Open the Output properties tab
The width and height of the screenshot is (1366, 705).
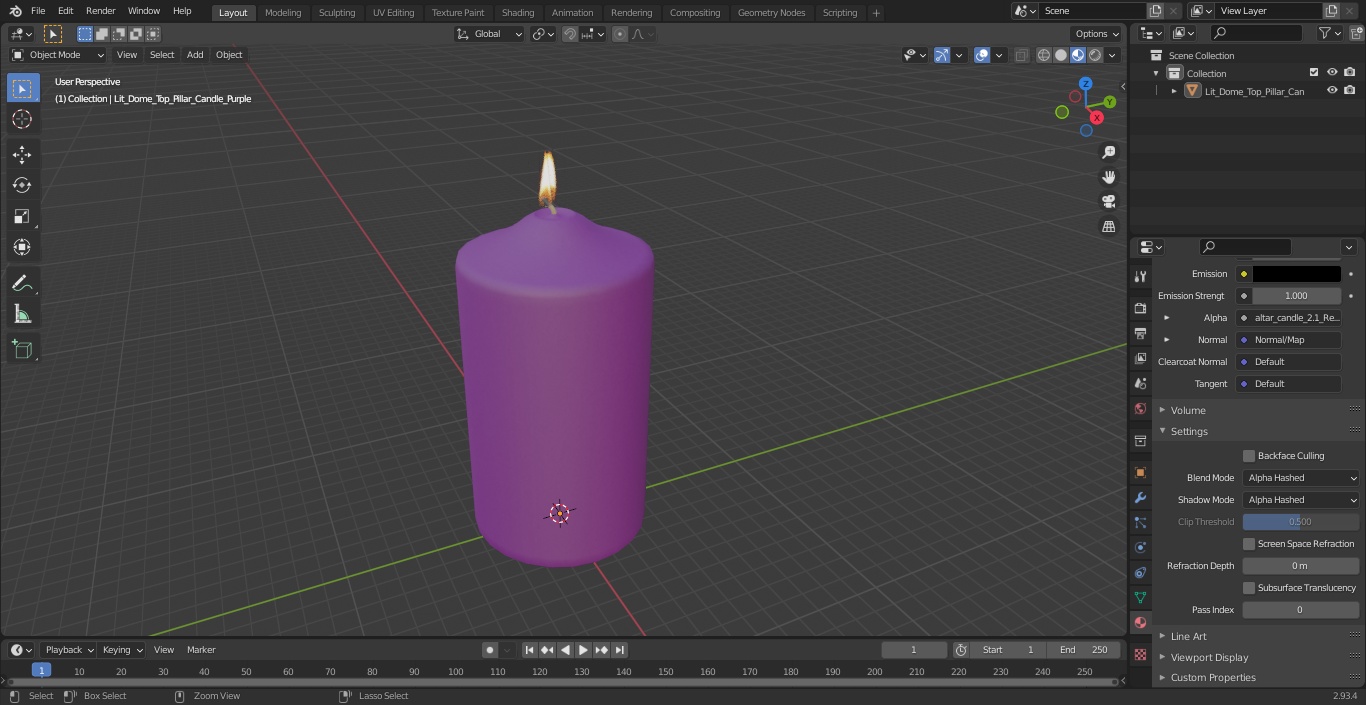click(x=1140, y=333)
